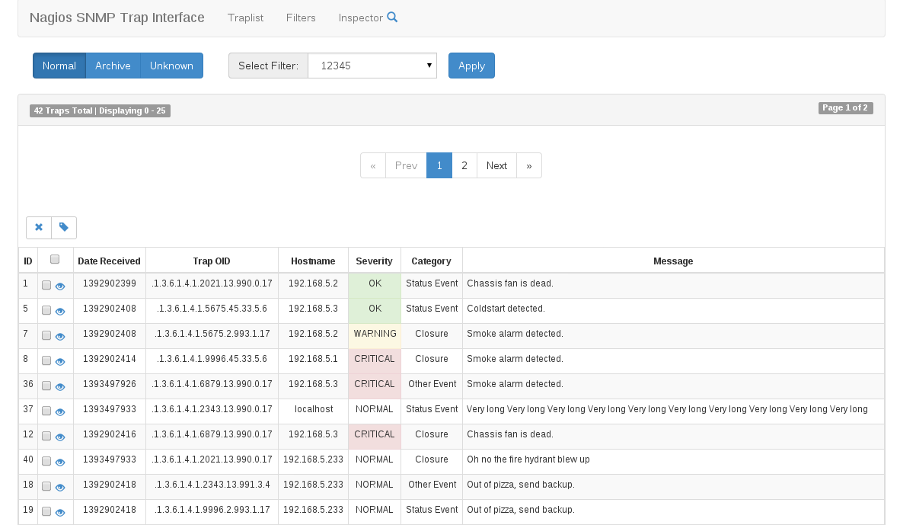
Task: Click the 'Coldstart detected.' message
Action: point(506,309)
